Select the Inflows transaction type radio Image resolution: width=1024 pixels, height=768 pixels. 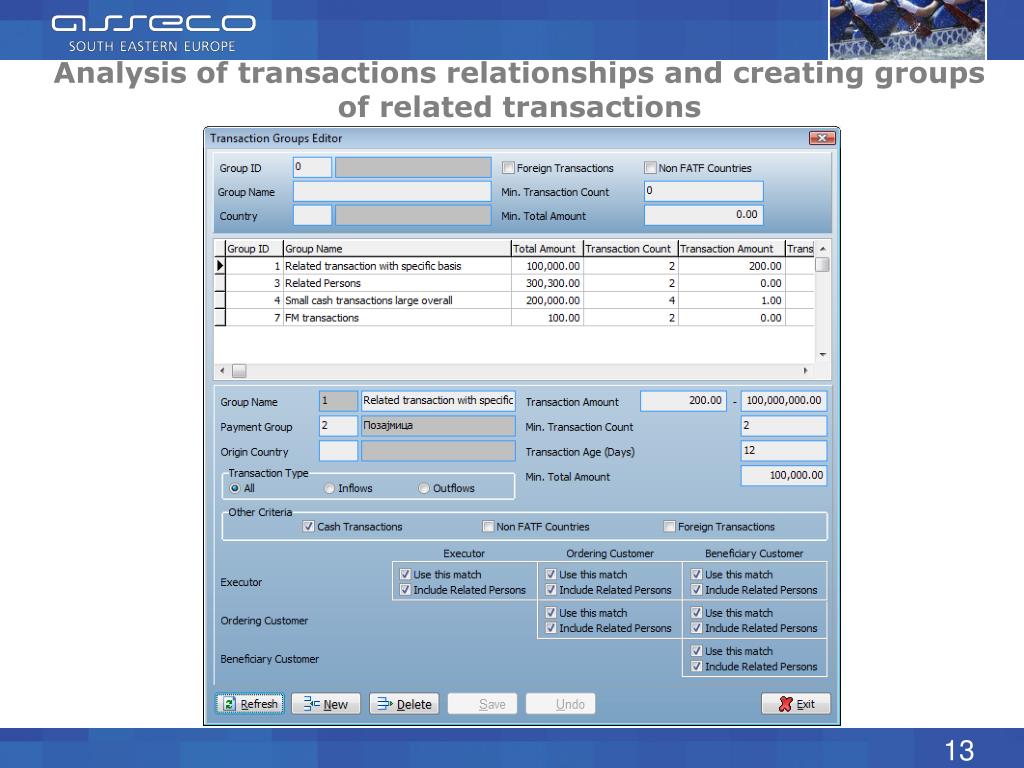click(x=330, y=488)
